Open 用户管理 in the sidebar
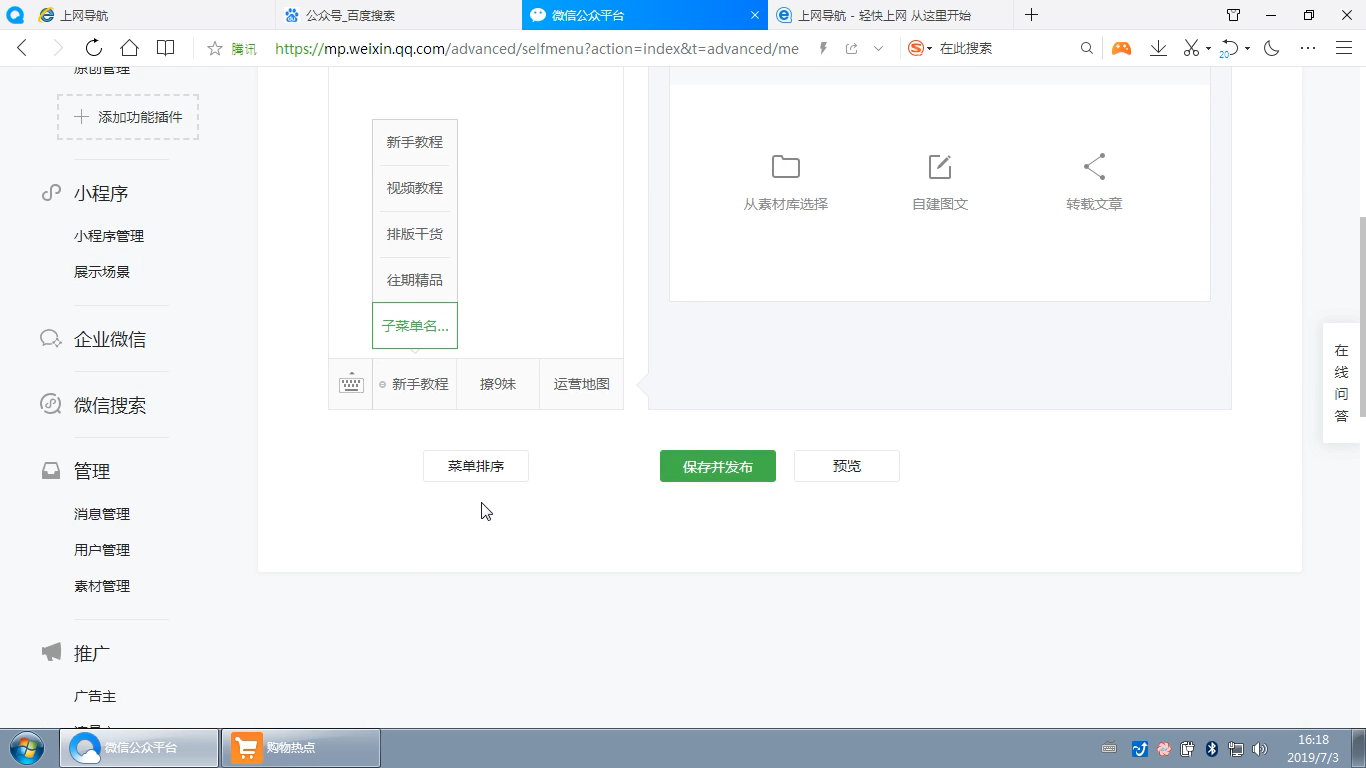 coord(102,550)
